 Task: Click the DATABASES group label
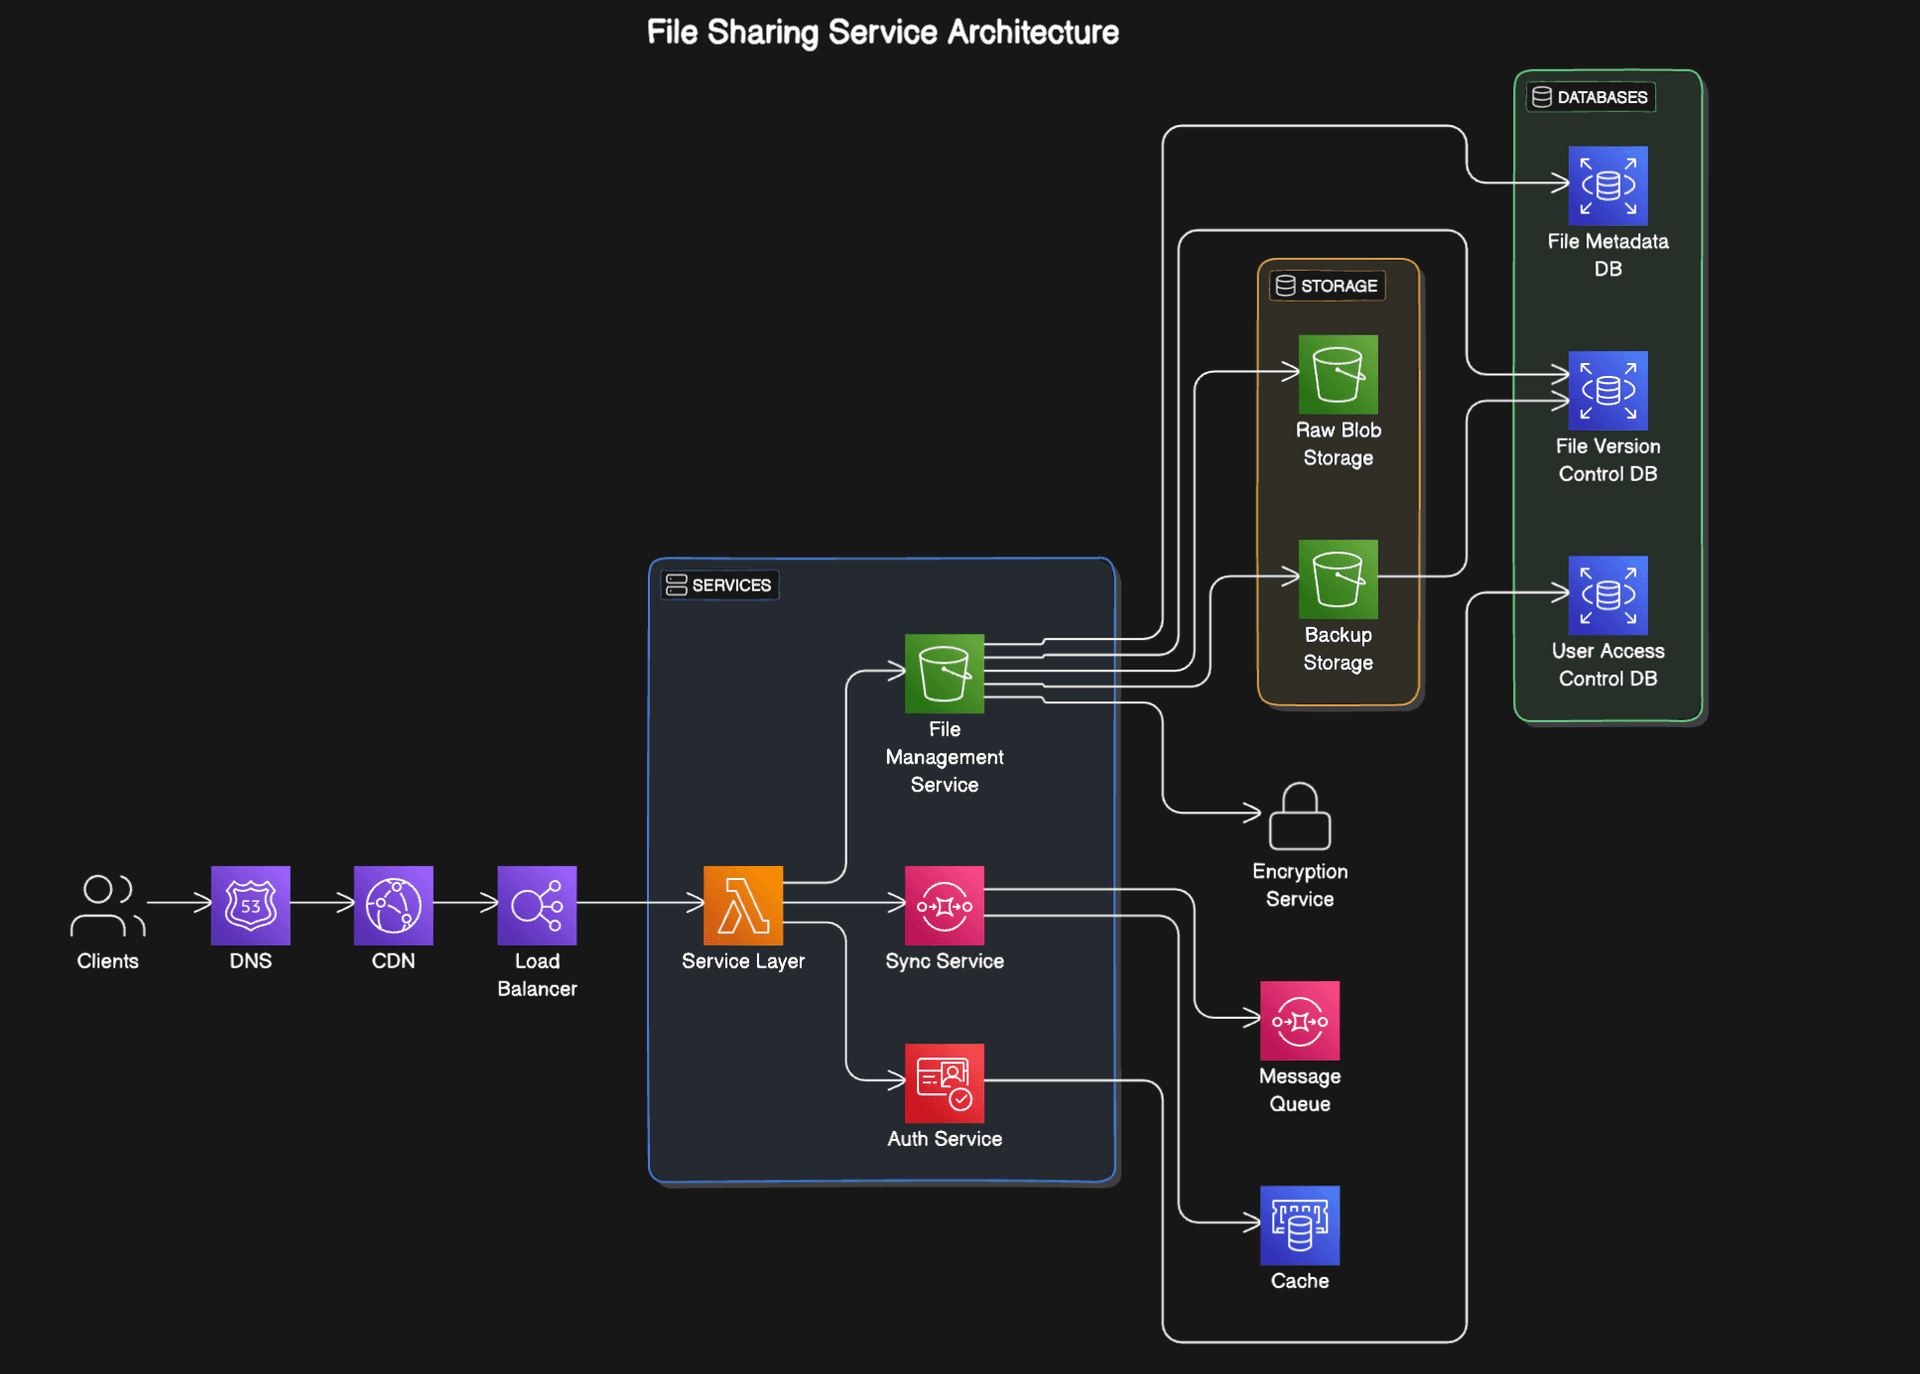pos(1590,97)
